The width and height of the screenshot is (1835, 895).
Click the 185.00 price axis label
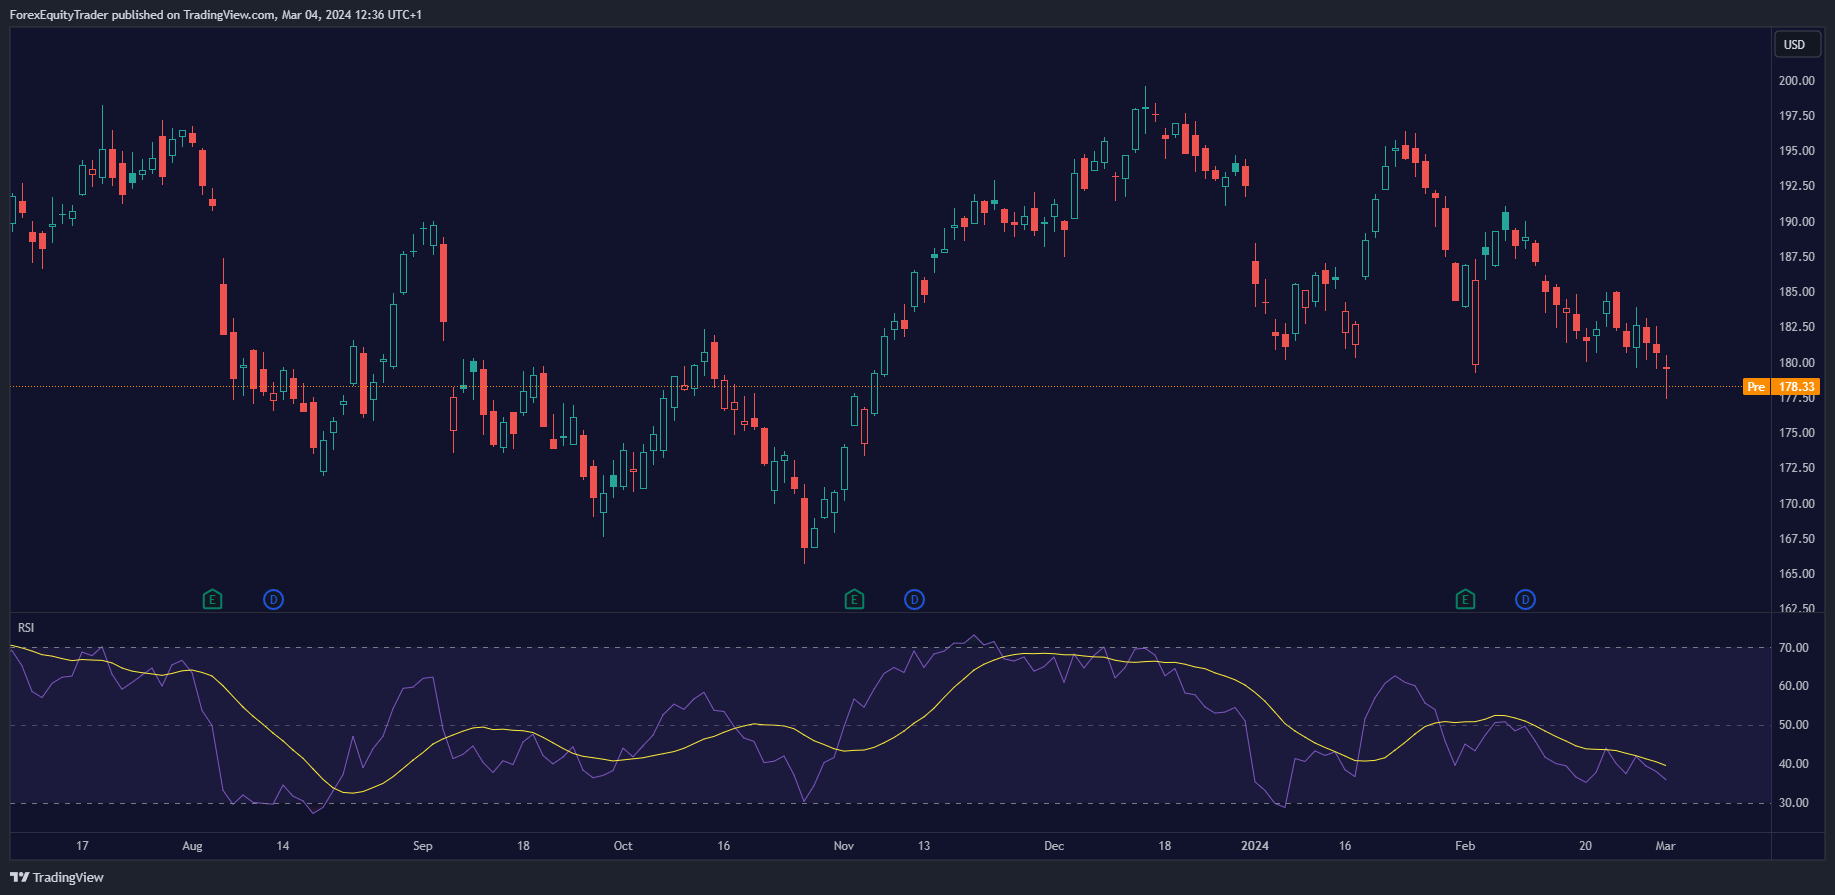point(1797,292)
